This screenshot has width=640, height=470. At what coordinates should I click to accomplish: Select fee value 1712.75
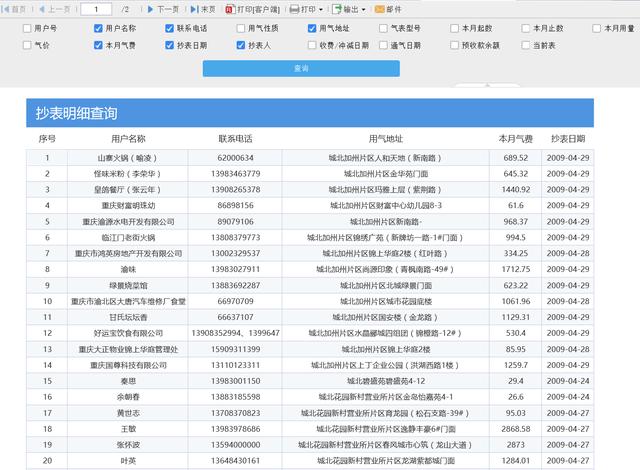(x=516, y=269)
